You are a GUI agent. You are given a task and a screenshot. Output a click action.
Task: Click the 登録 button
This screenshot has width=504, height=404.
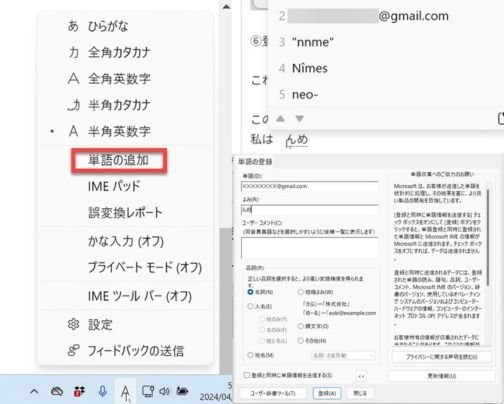[327, 393]
